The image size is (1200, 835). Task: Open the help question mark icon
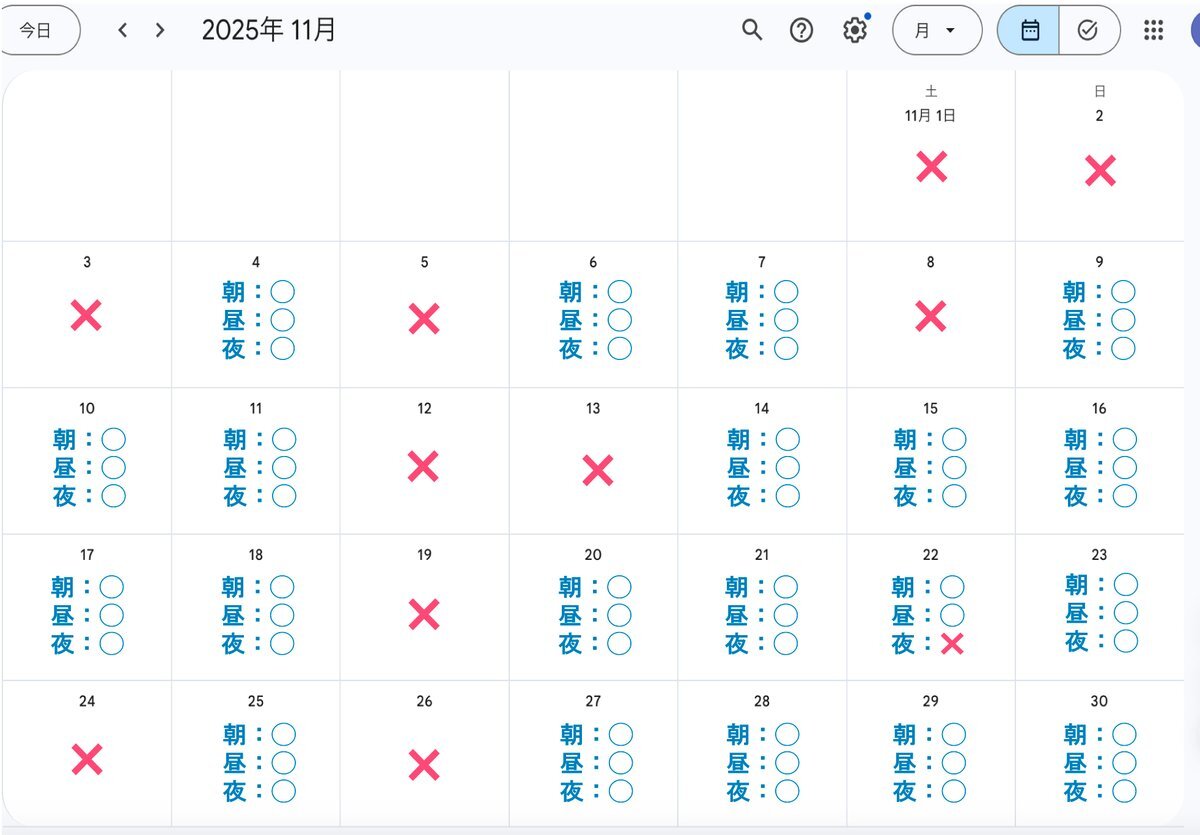(801, 30)
